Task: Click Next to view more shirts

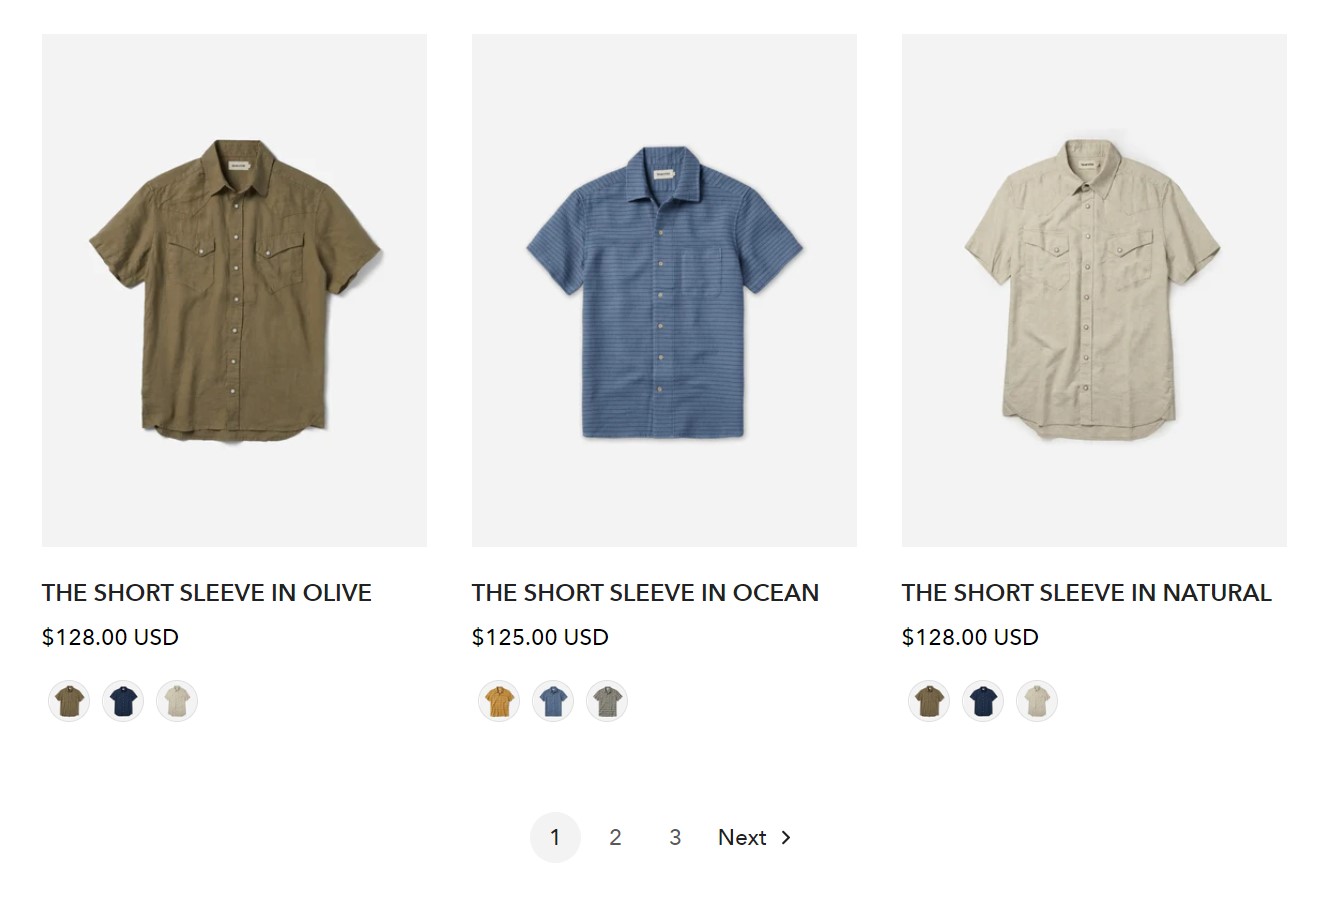Action: point(742,837)
